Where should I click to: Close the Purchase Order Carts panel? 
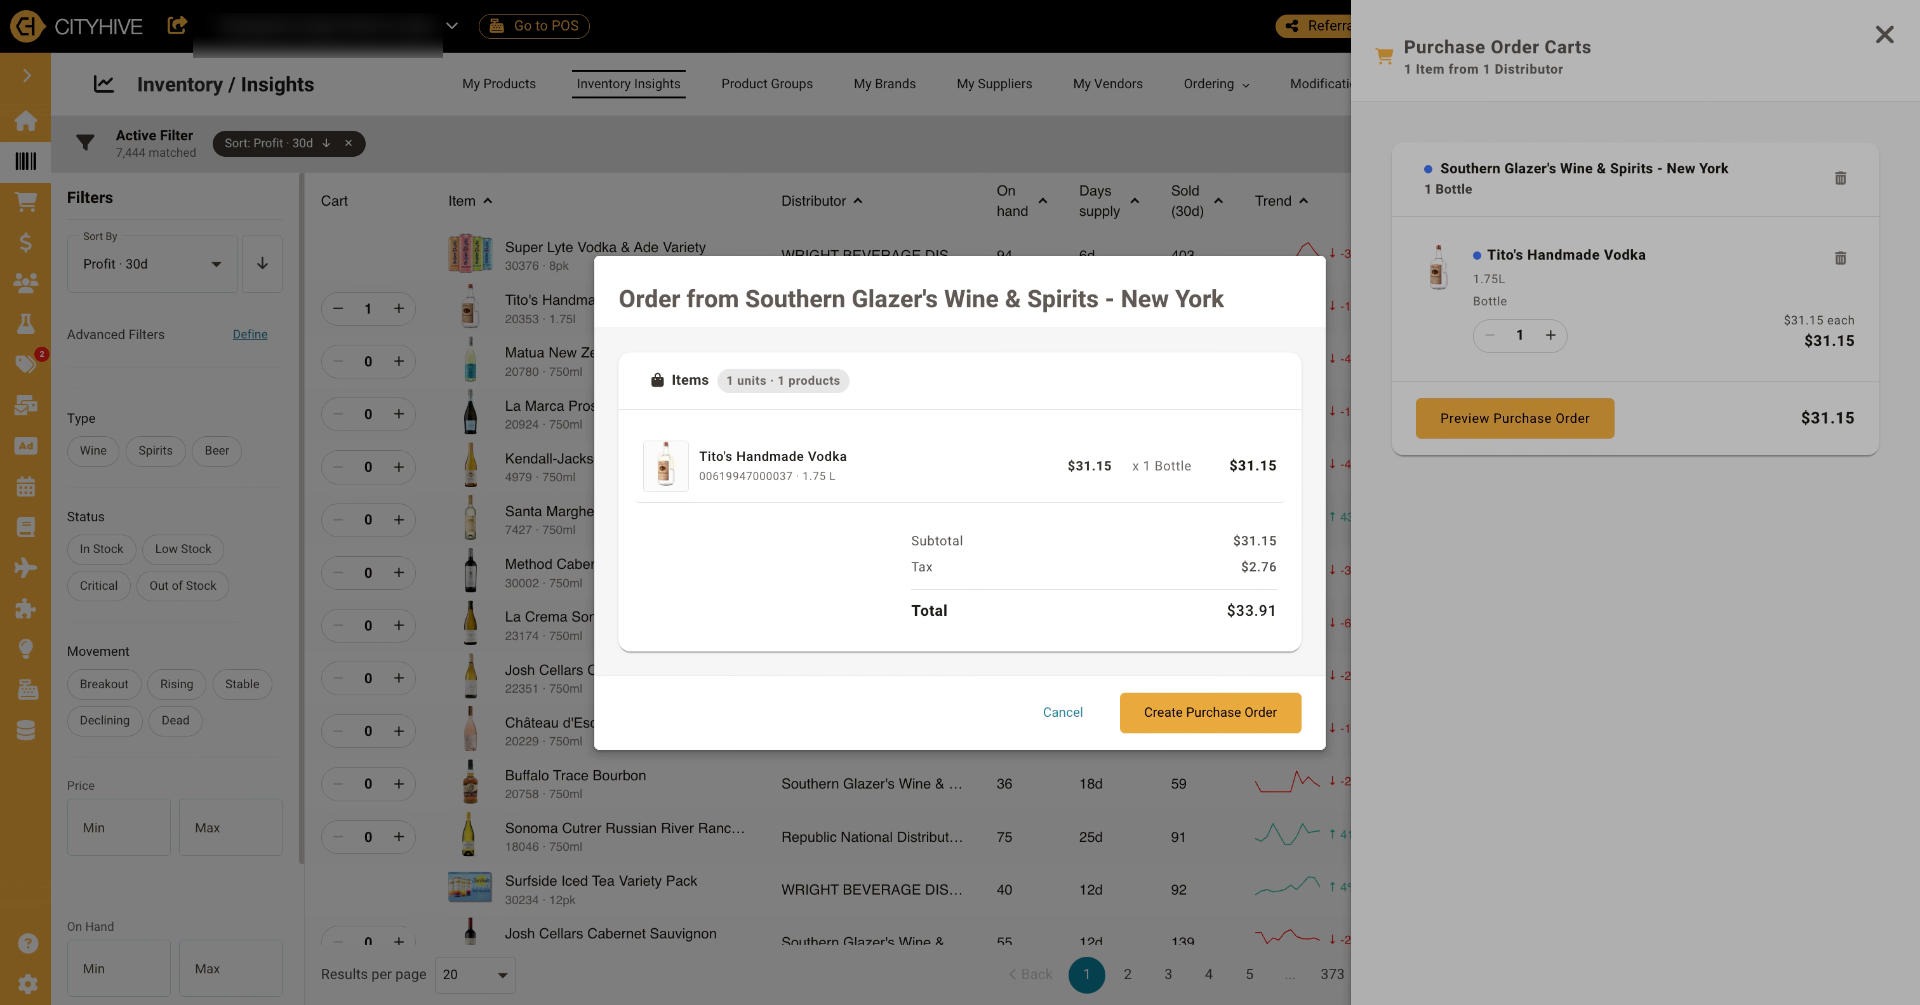1884,35
